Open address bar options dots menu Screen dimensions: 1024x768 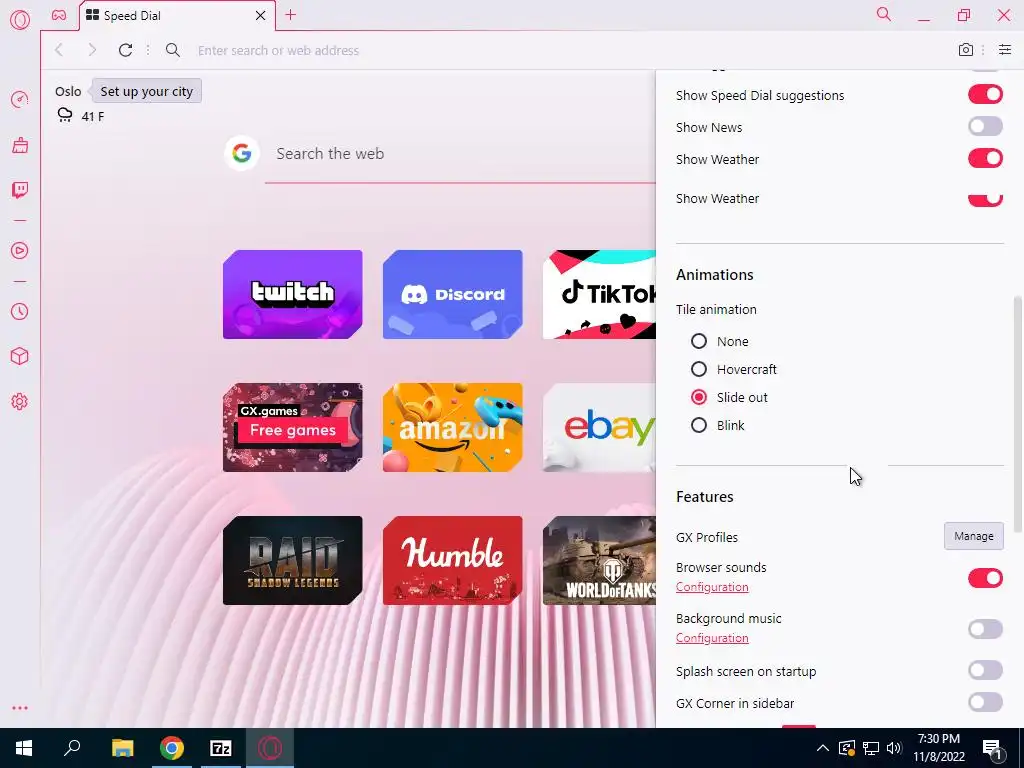[x=148, y=50]
